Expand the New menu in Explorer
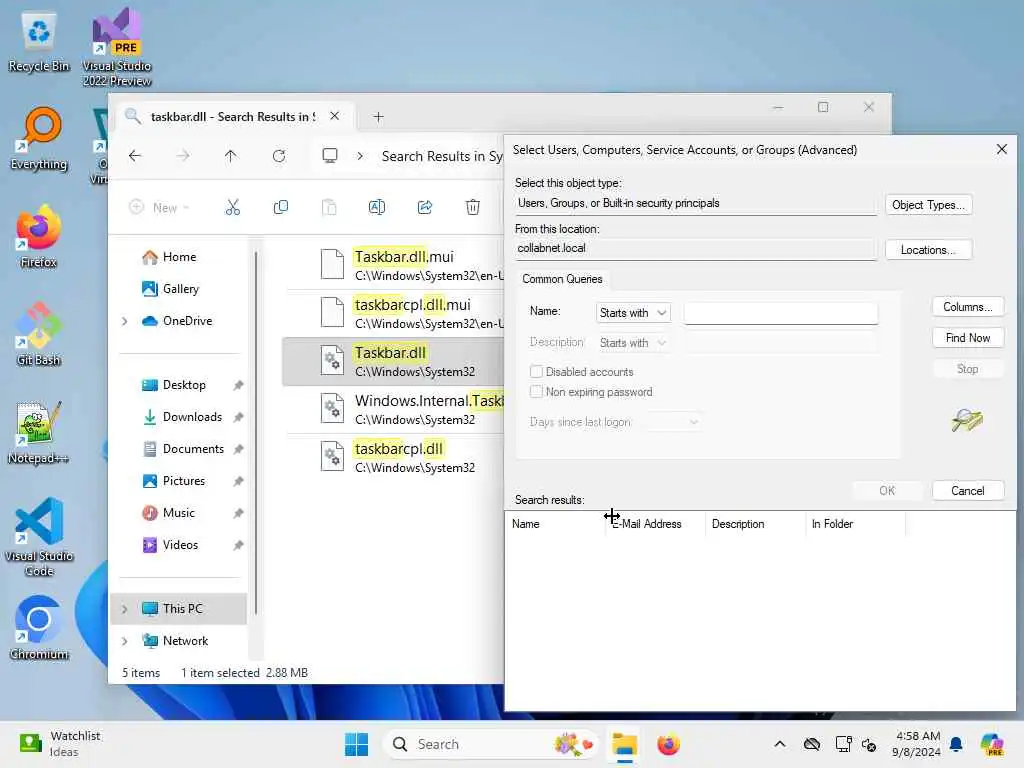The image size is (1024, 768). [x=159, y=208]
